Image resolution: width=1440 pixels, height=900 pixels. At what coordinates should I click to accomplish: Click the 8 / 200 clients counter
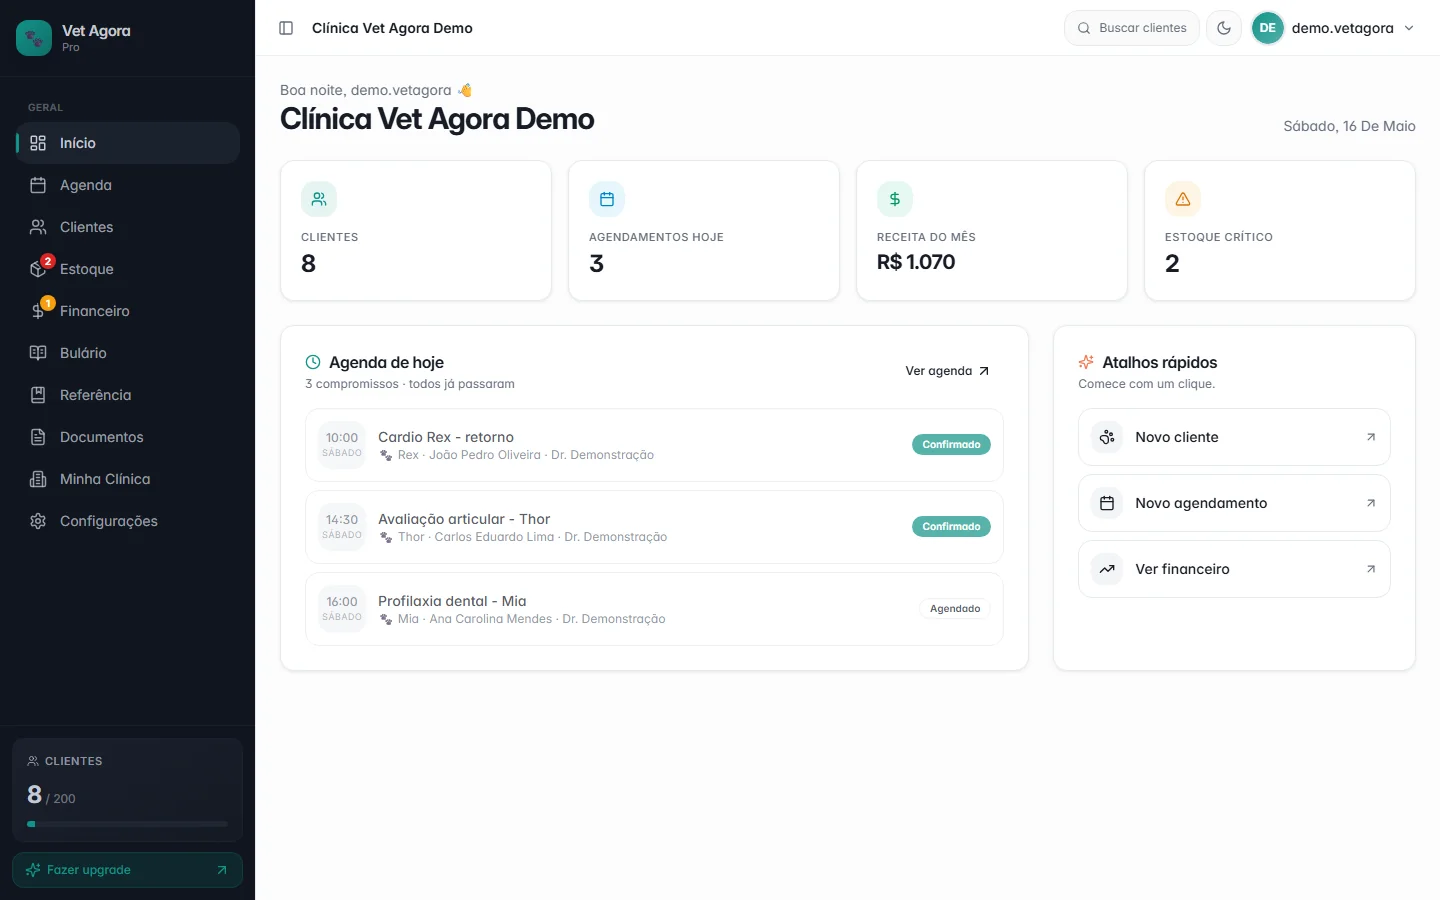(x=51, y=795)
